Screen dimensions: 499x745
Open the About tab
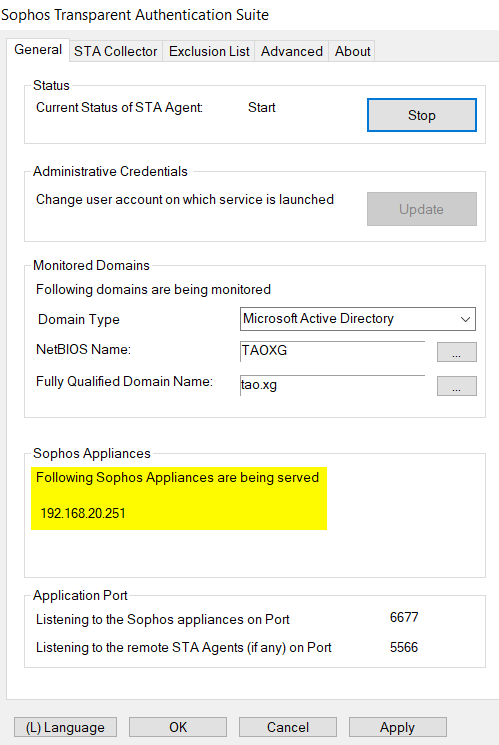point(352,51)
